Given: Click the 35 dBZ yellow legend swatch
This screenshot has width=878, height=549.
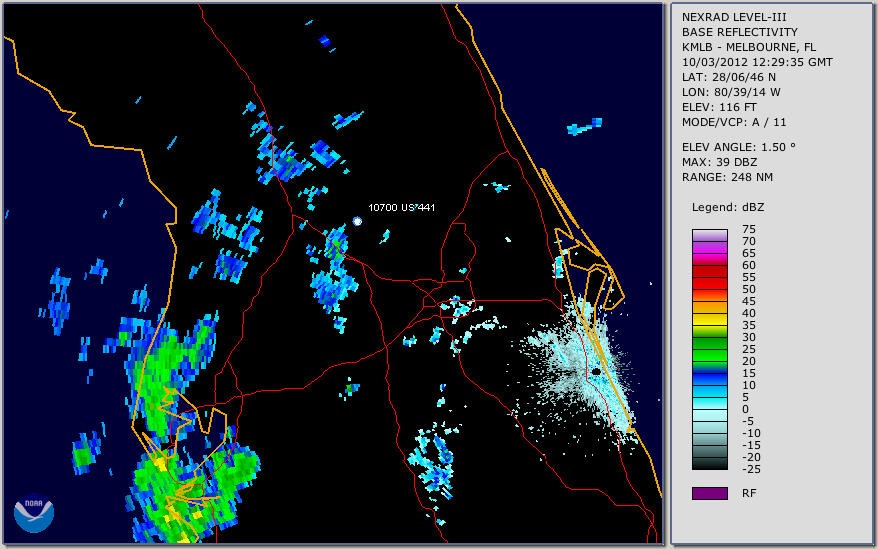Looking at the screenshot, I should click(709, 319).
